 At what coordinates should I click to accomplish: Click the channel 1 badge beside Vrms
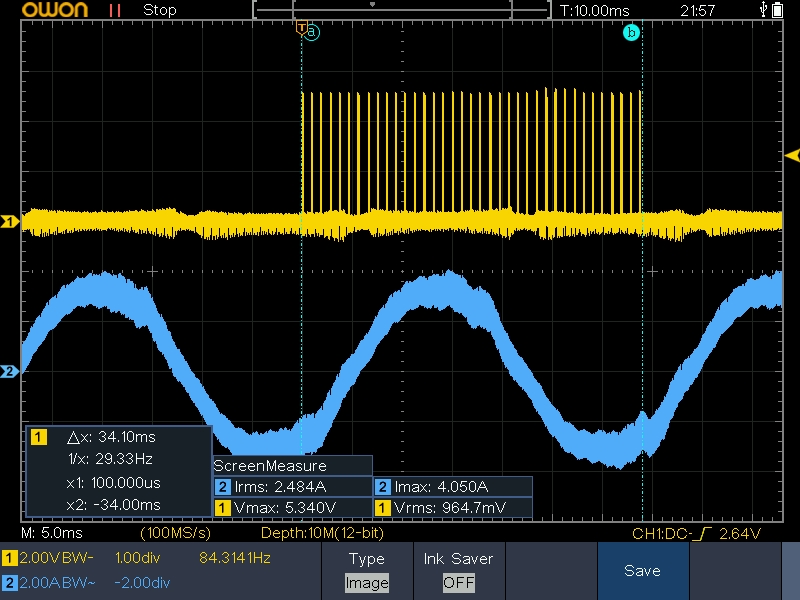pos(383,508)
